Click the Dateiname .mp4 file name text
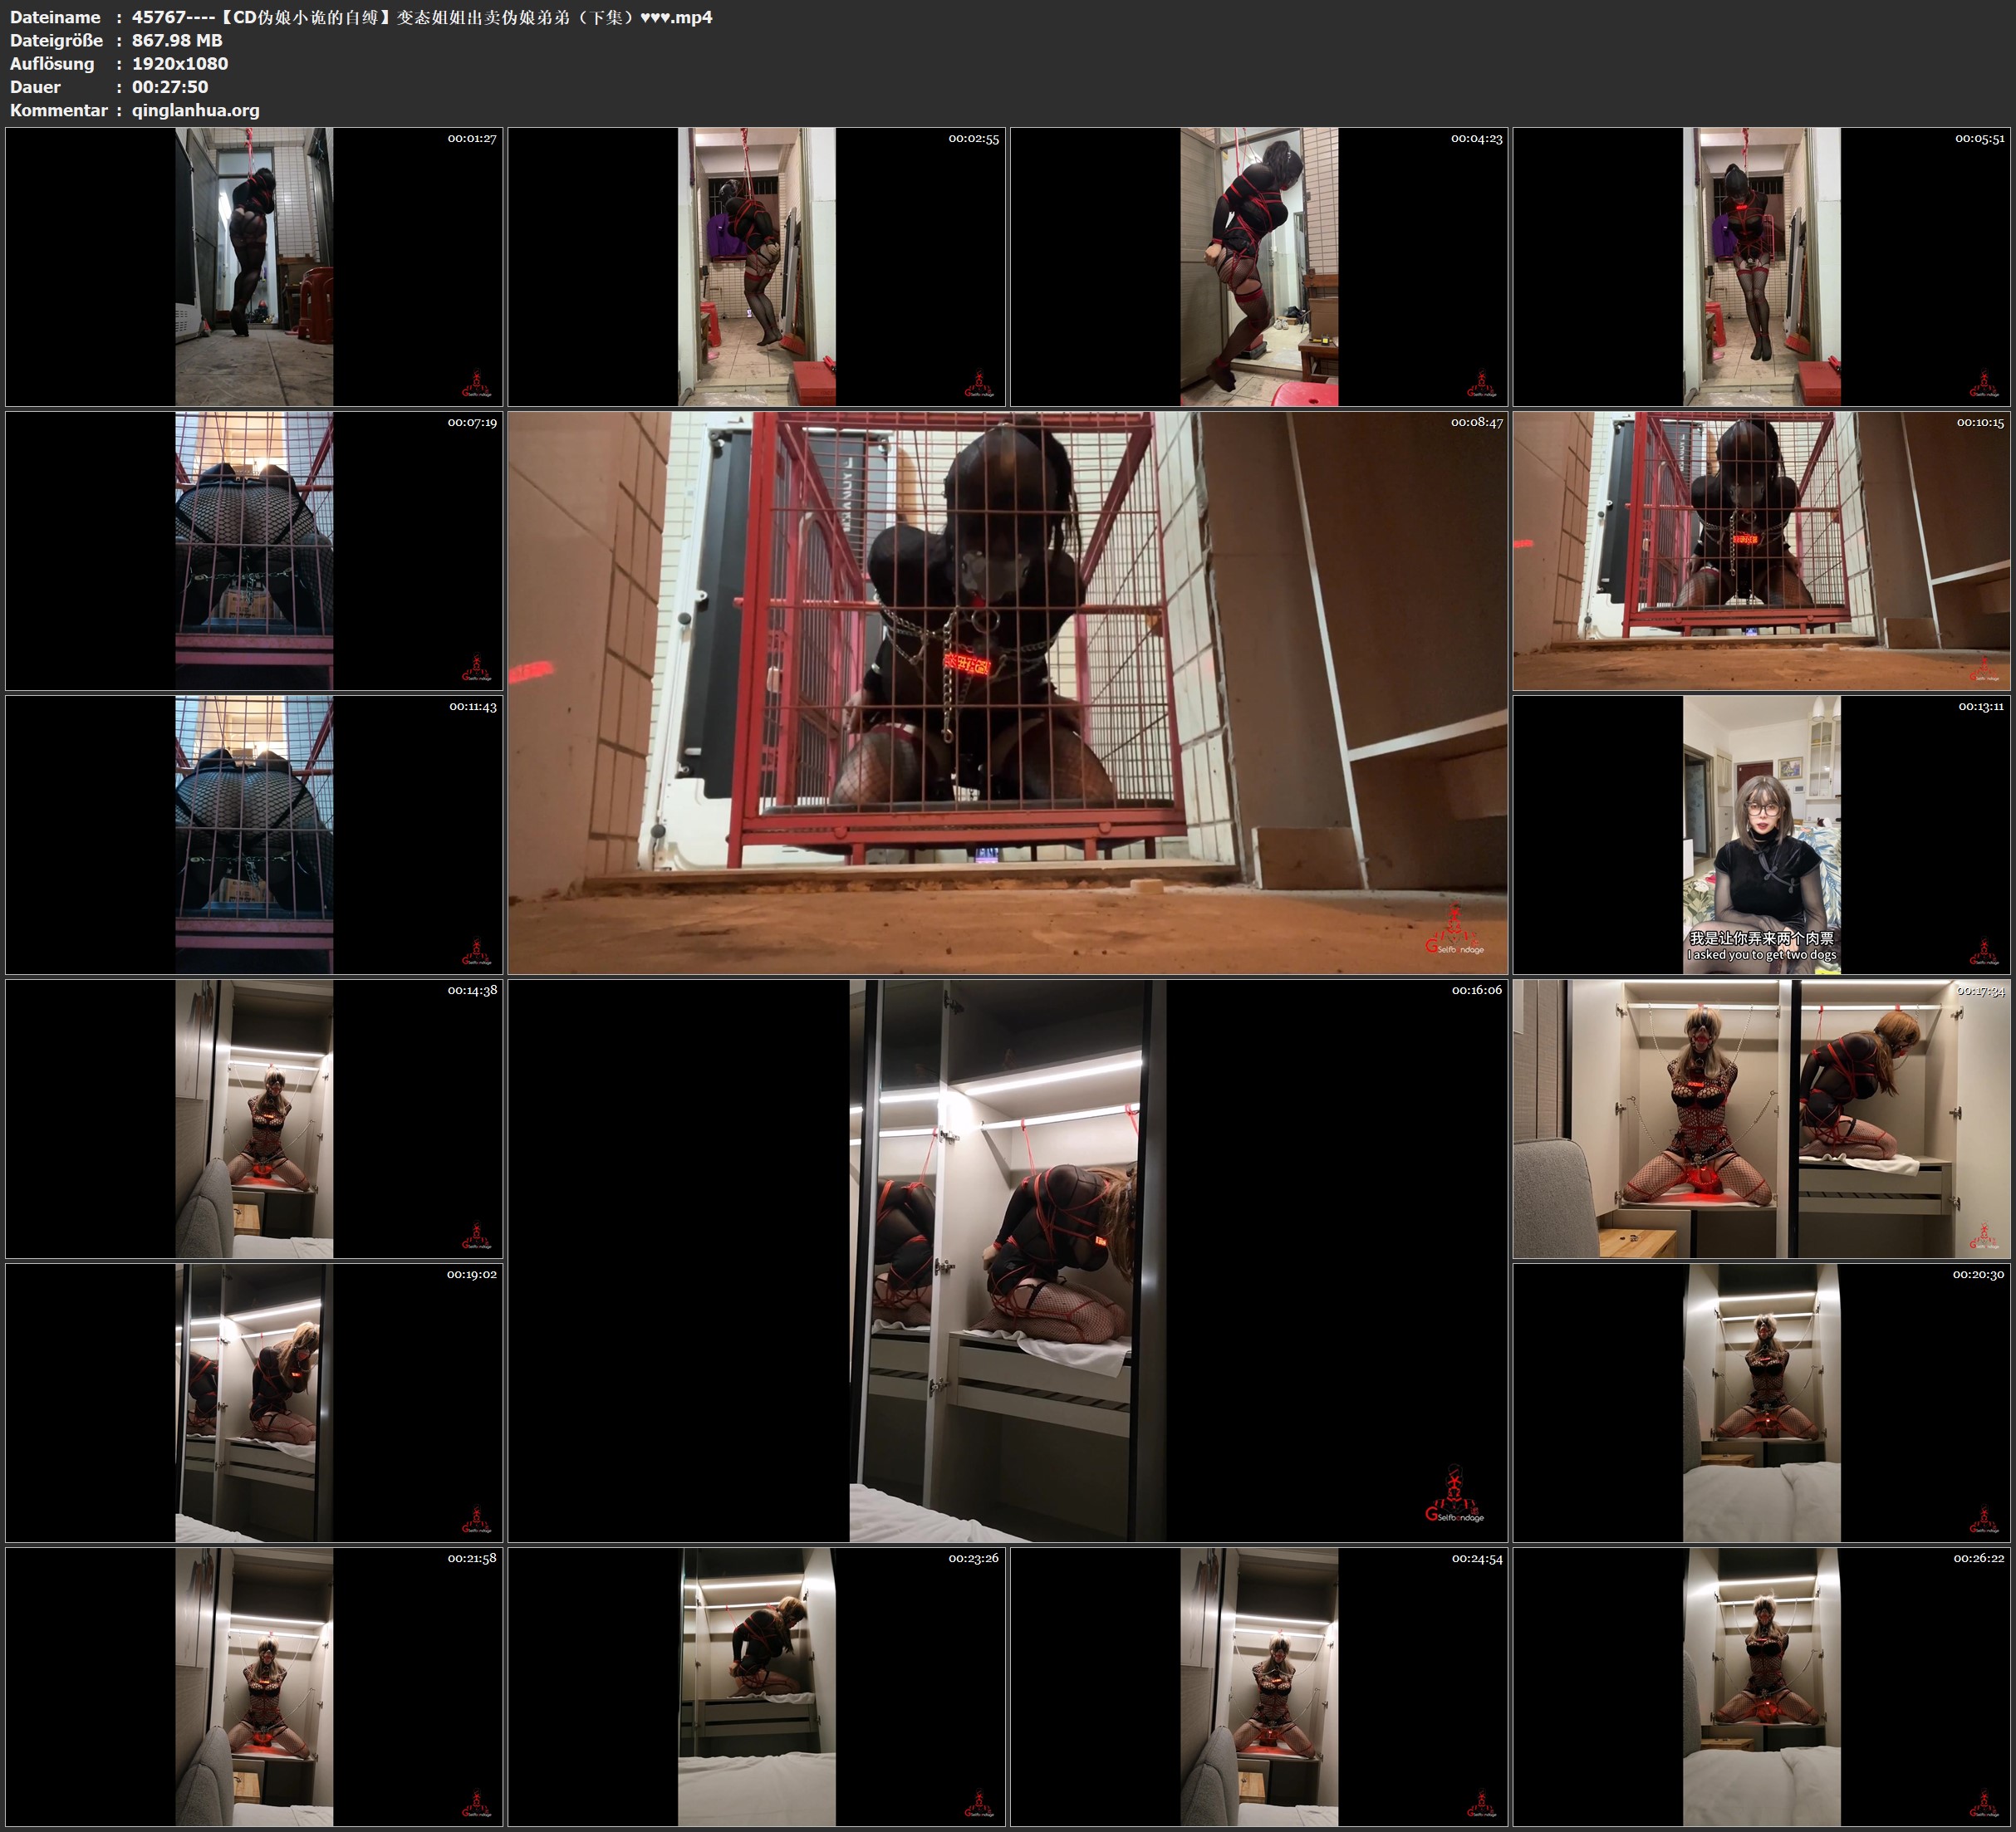Screen dimensions: 2016x1832 pyautogui.click(x=422, y=17)
